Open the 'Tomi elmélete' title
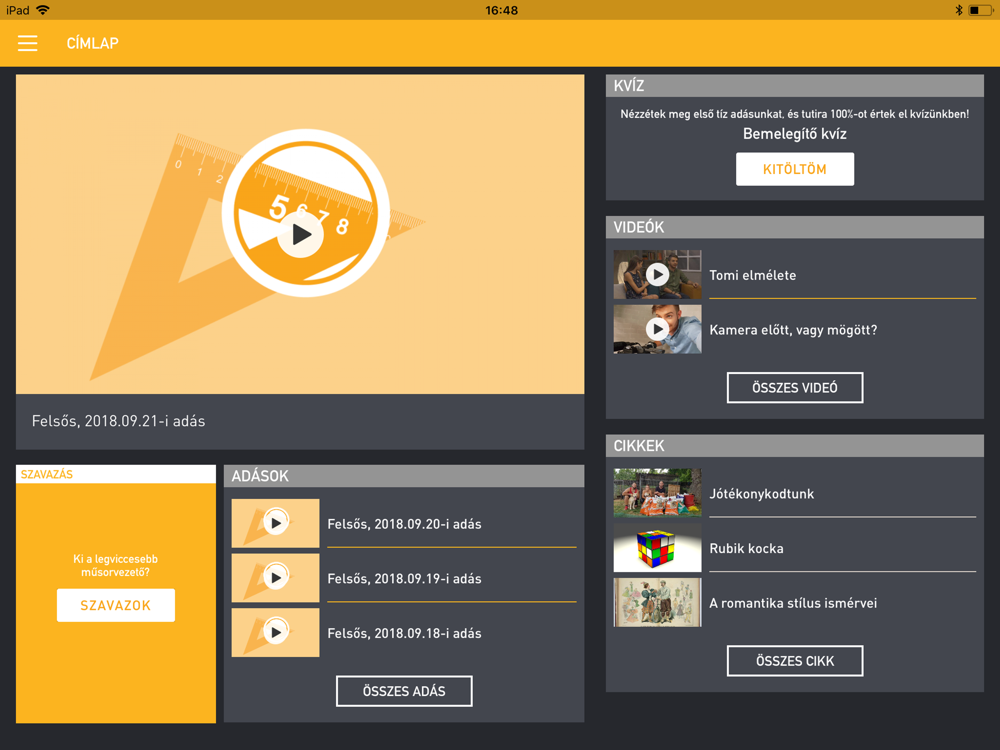This screenshot has width=1000, height=750. tap(753, 276)
